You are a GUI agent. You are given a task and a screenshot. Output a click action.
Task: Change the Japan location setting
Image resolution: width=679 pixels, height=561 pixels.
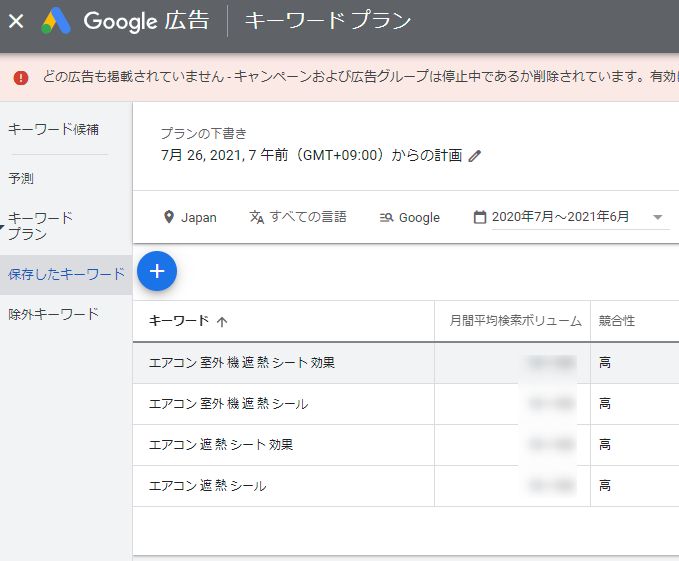pyautogui.click(x=191, y=217)
